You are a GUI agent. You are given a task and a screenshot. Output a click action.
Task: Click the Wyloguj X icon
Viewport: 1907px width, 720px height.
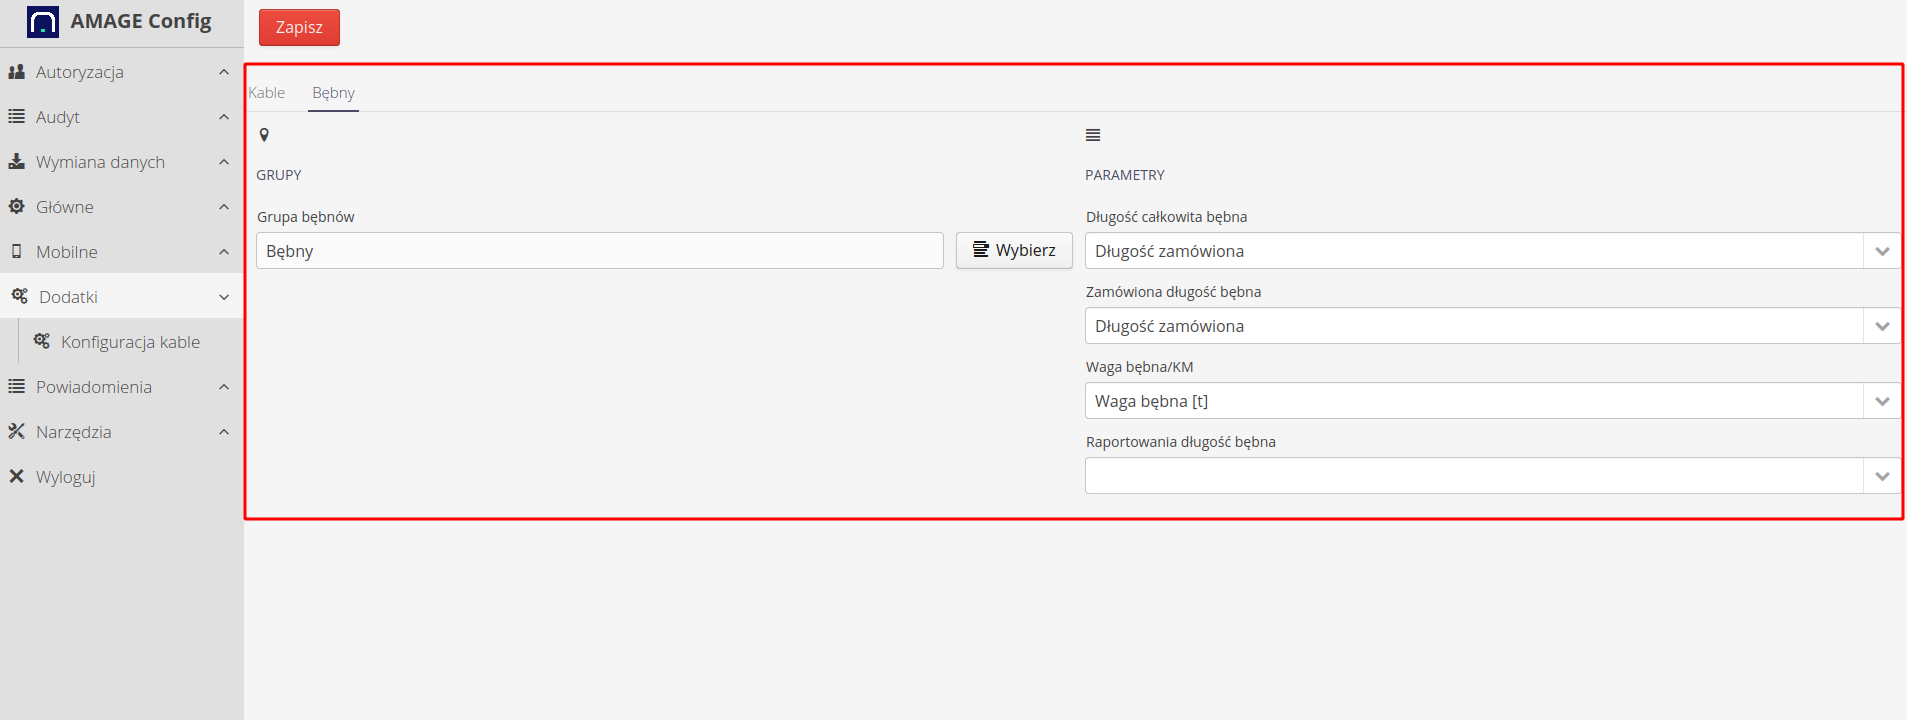tap(16, 477)
